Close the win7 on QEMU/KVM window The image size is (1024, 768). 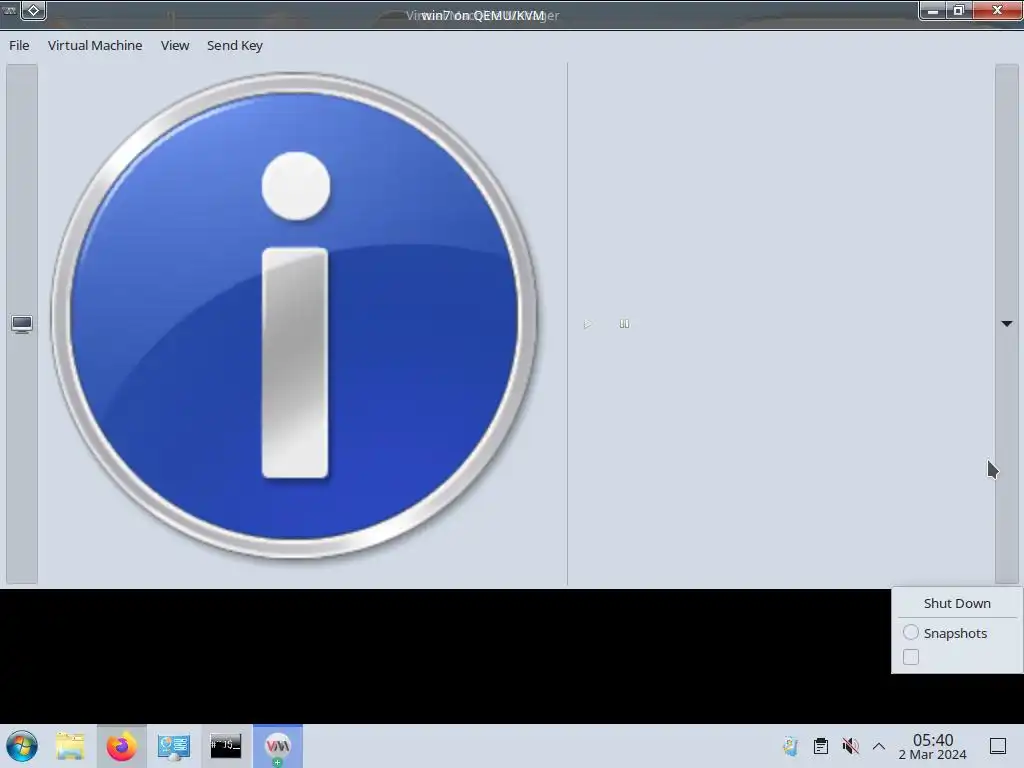point(997,10)
